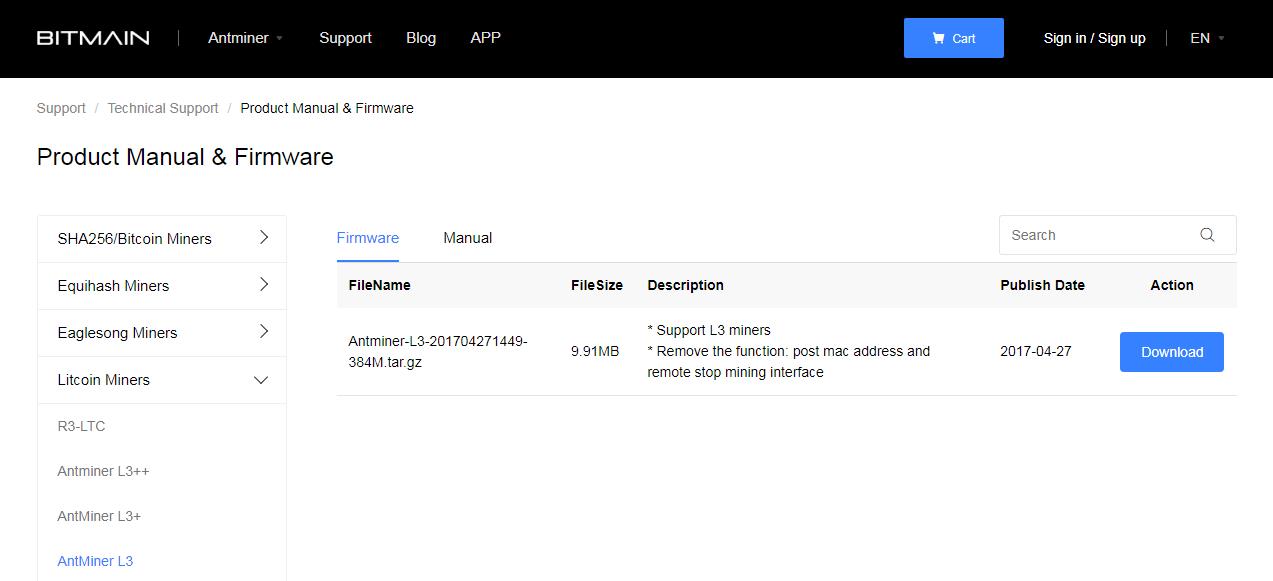This screenshot has height=581, width=1273.
Task: Open the APP page link
Action: [x=485, y=38]
